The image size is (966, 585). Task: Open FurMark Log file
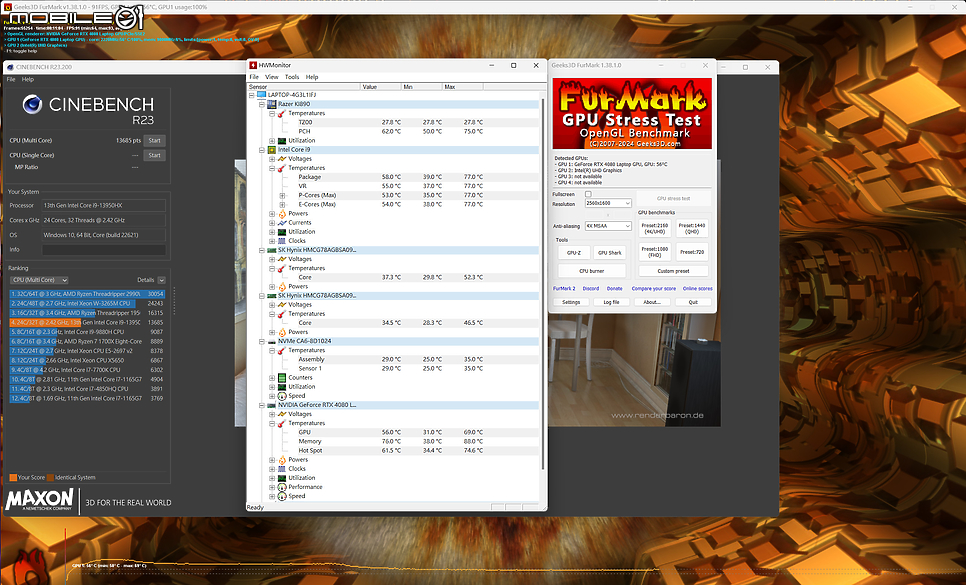611,302
